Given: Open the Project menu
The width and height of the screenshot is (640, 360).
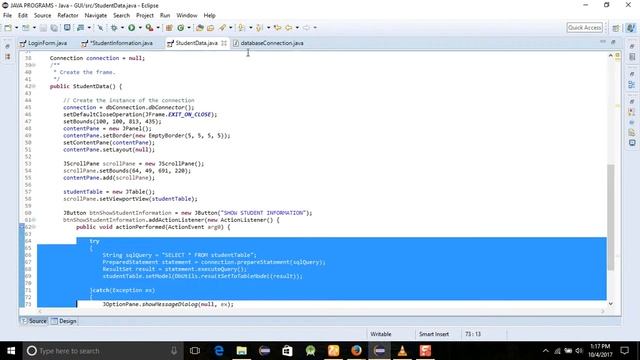Looking at the screenshot, I should (x=144, y=16).
